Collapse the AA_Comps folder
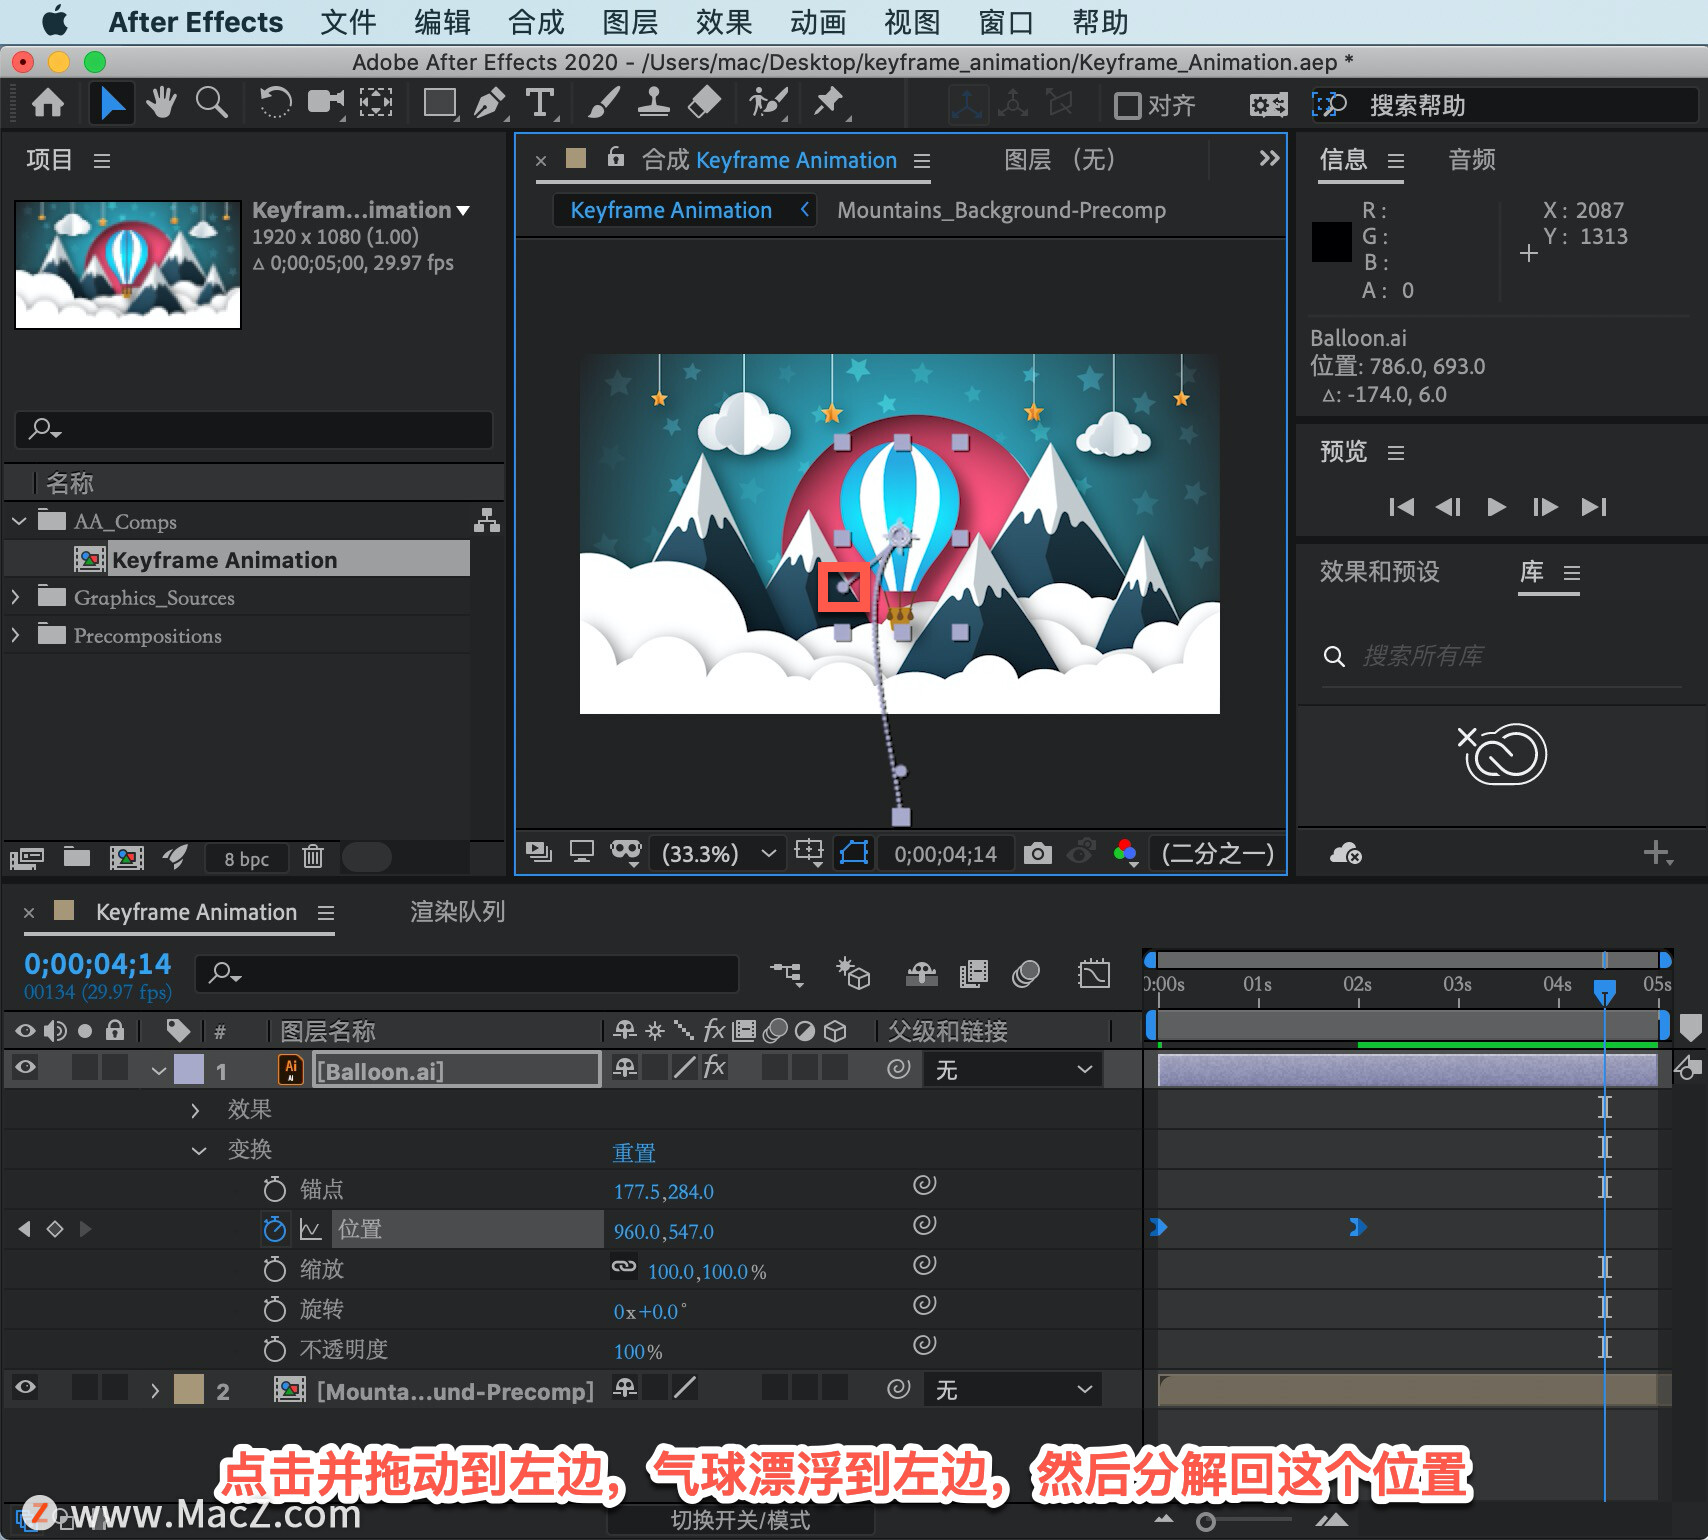Image resolution: width=1708 pixels, height=1540 pixels. tap(18, 521)
